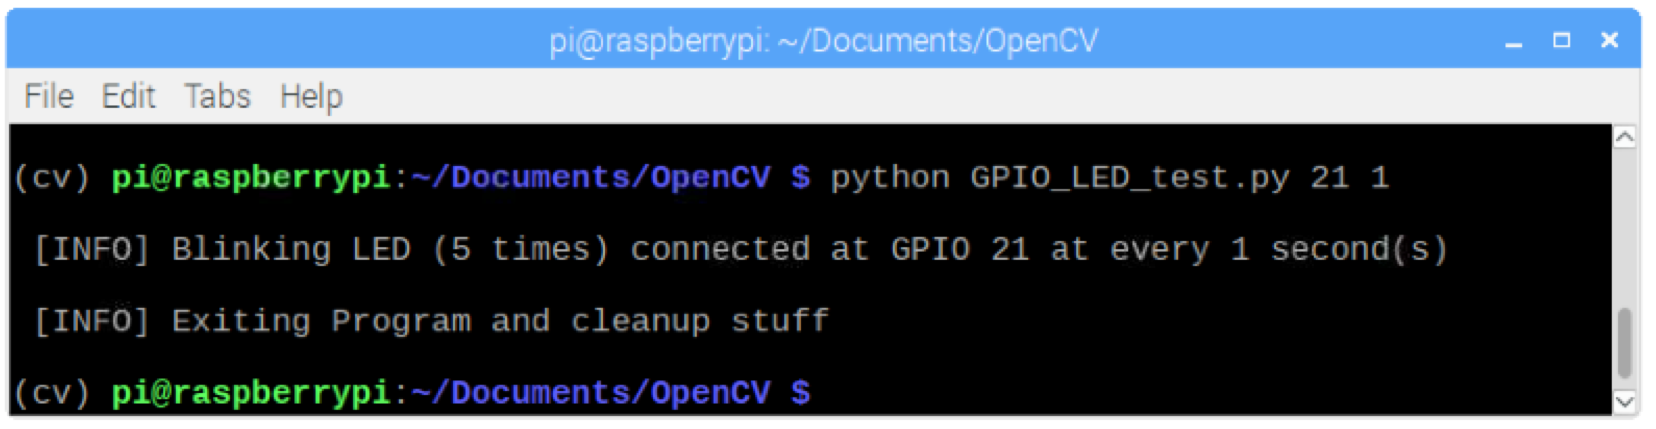
Task: Click the Blinking LED info line
Action: pos(740,249)
